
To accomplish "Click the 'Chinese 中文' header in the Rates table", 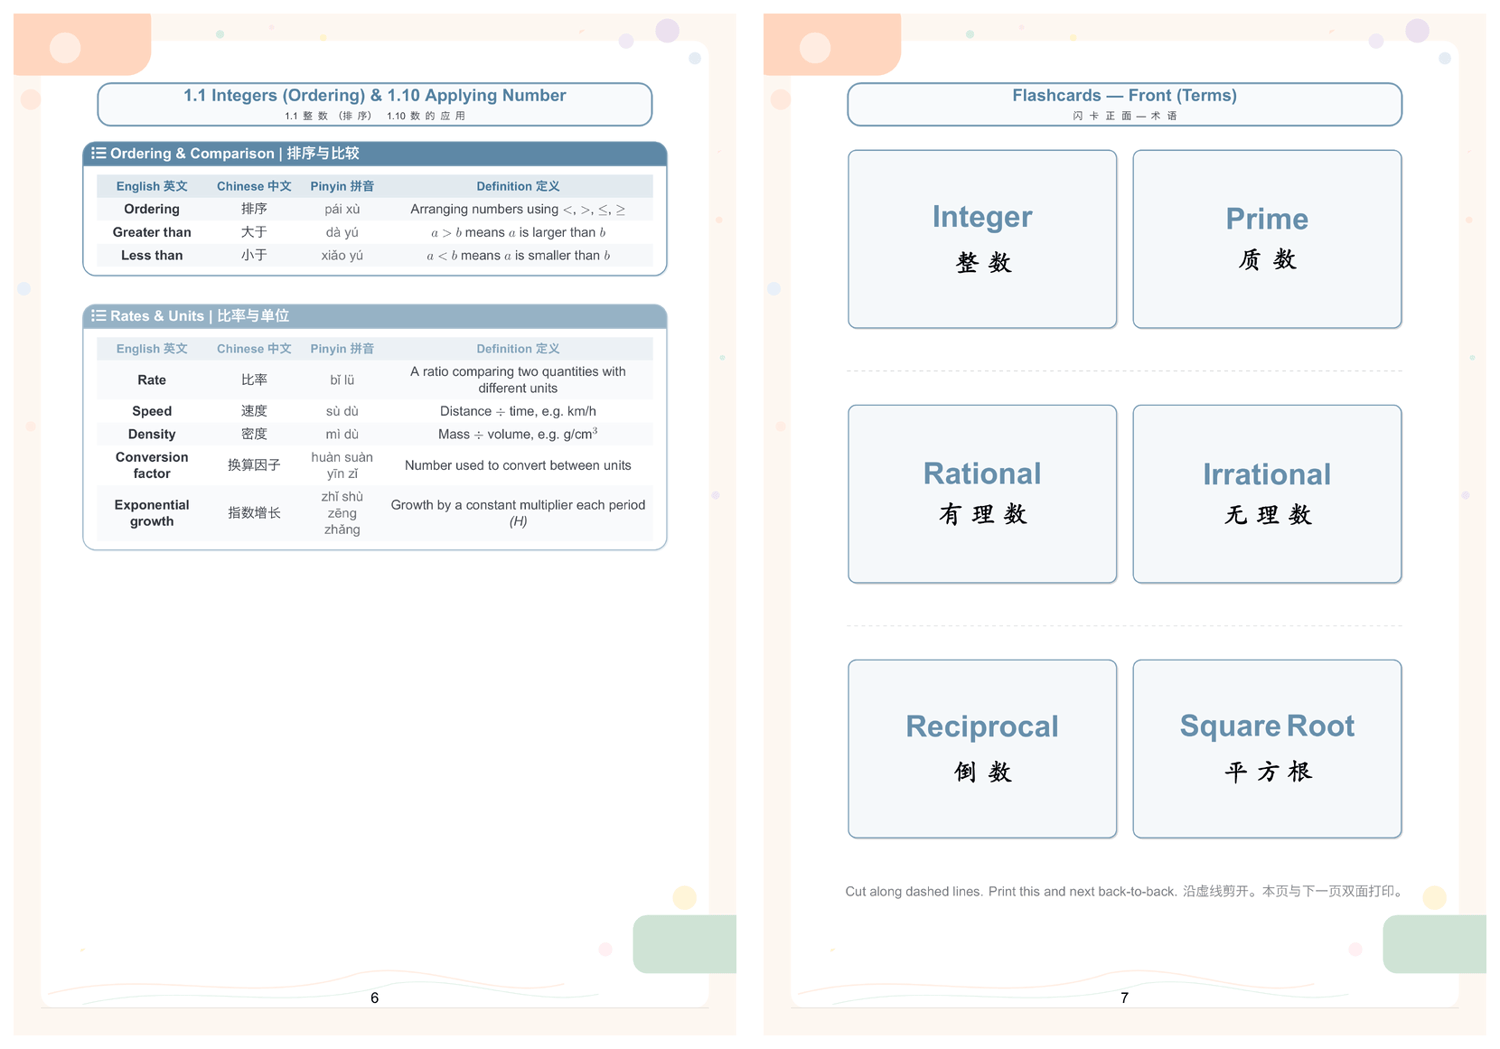I will (254, 349).
